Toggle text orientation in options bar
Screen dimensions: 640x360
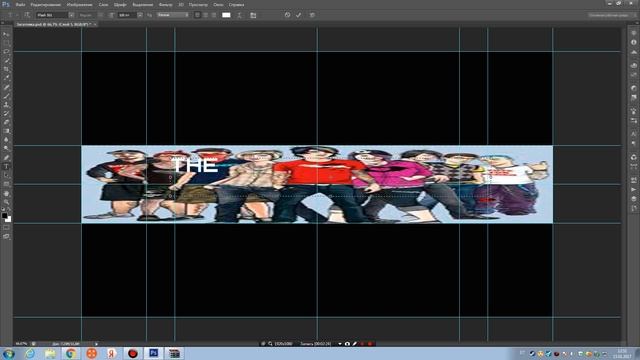point(27,15)
